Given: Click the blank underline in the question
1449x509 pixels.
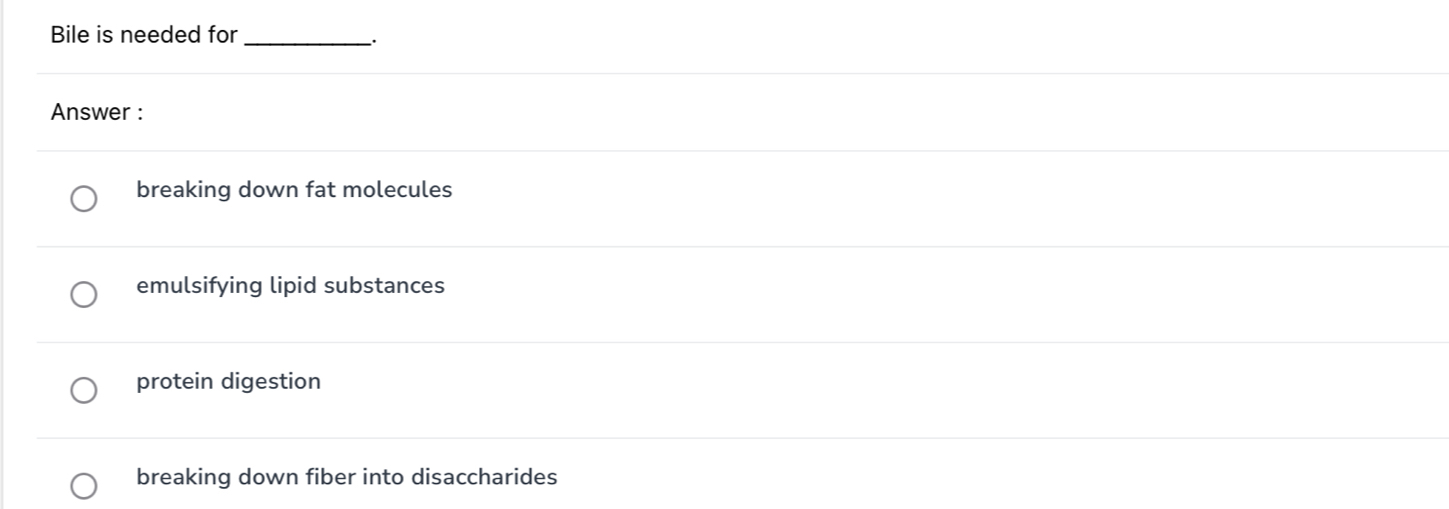Looking at the screenshot, I should (306, 38).
